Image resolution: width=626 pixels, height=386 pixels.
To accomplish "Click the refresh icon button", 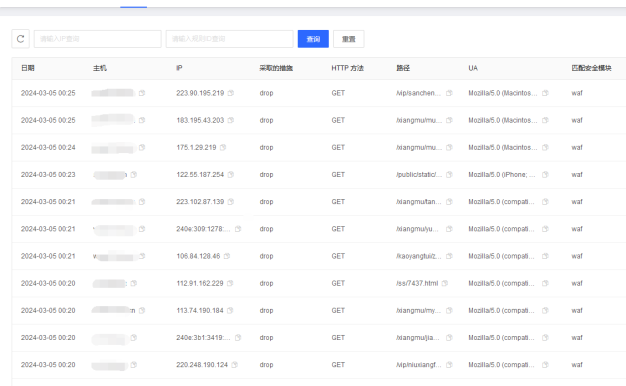I will click(x=20, y=39).
